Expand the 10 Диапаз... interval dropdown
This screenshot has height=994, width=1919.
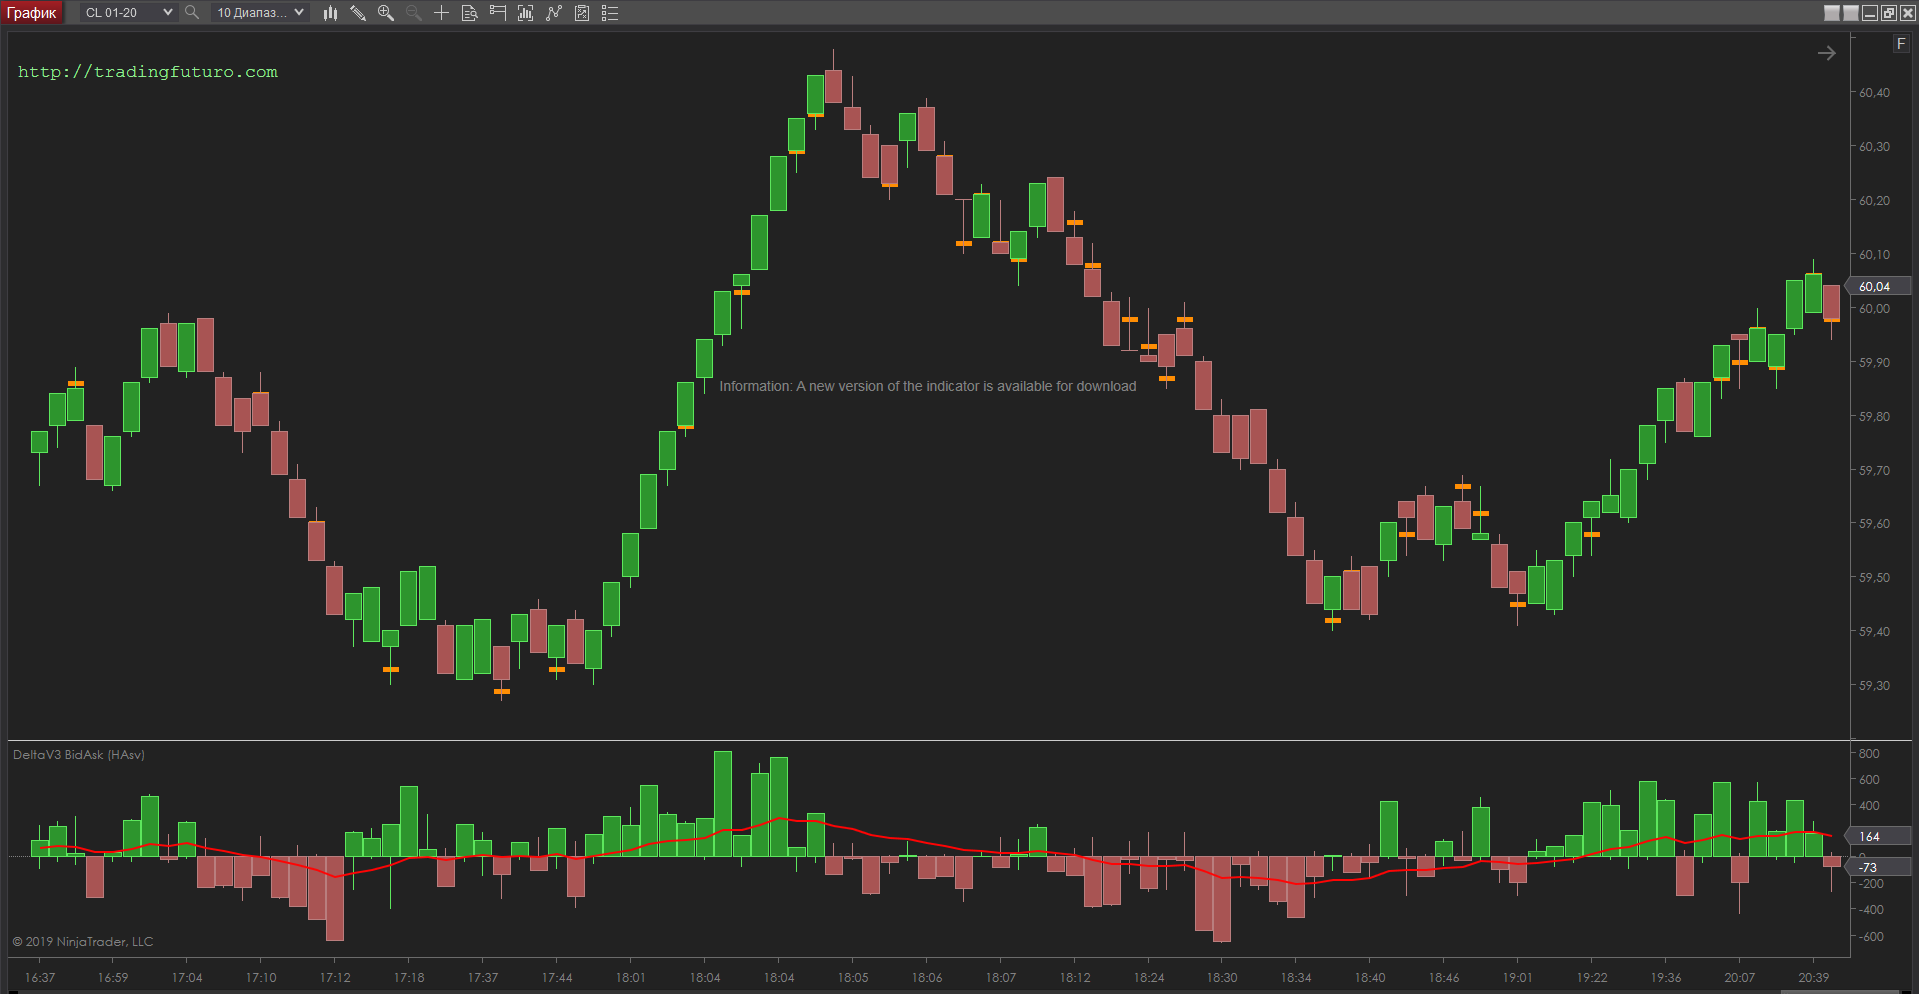point(298,13)
